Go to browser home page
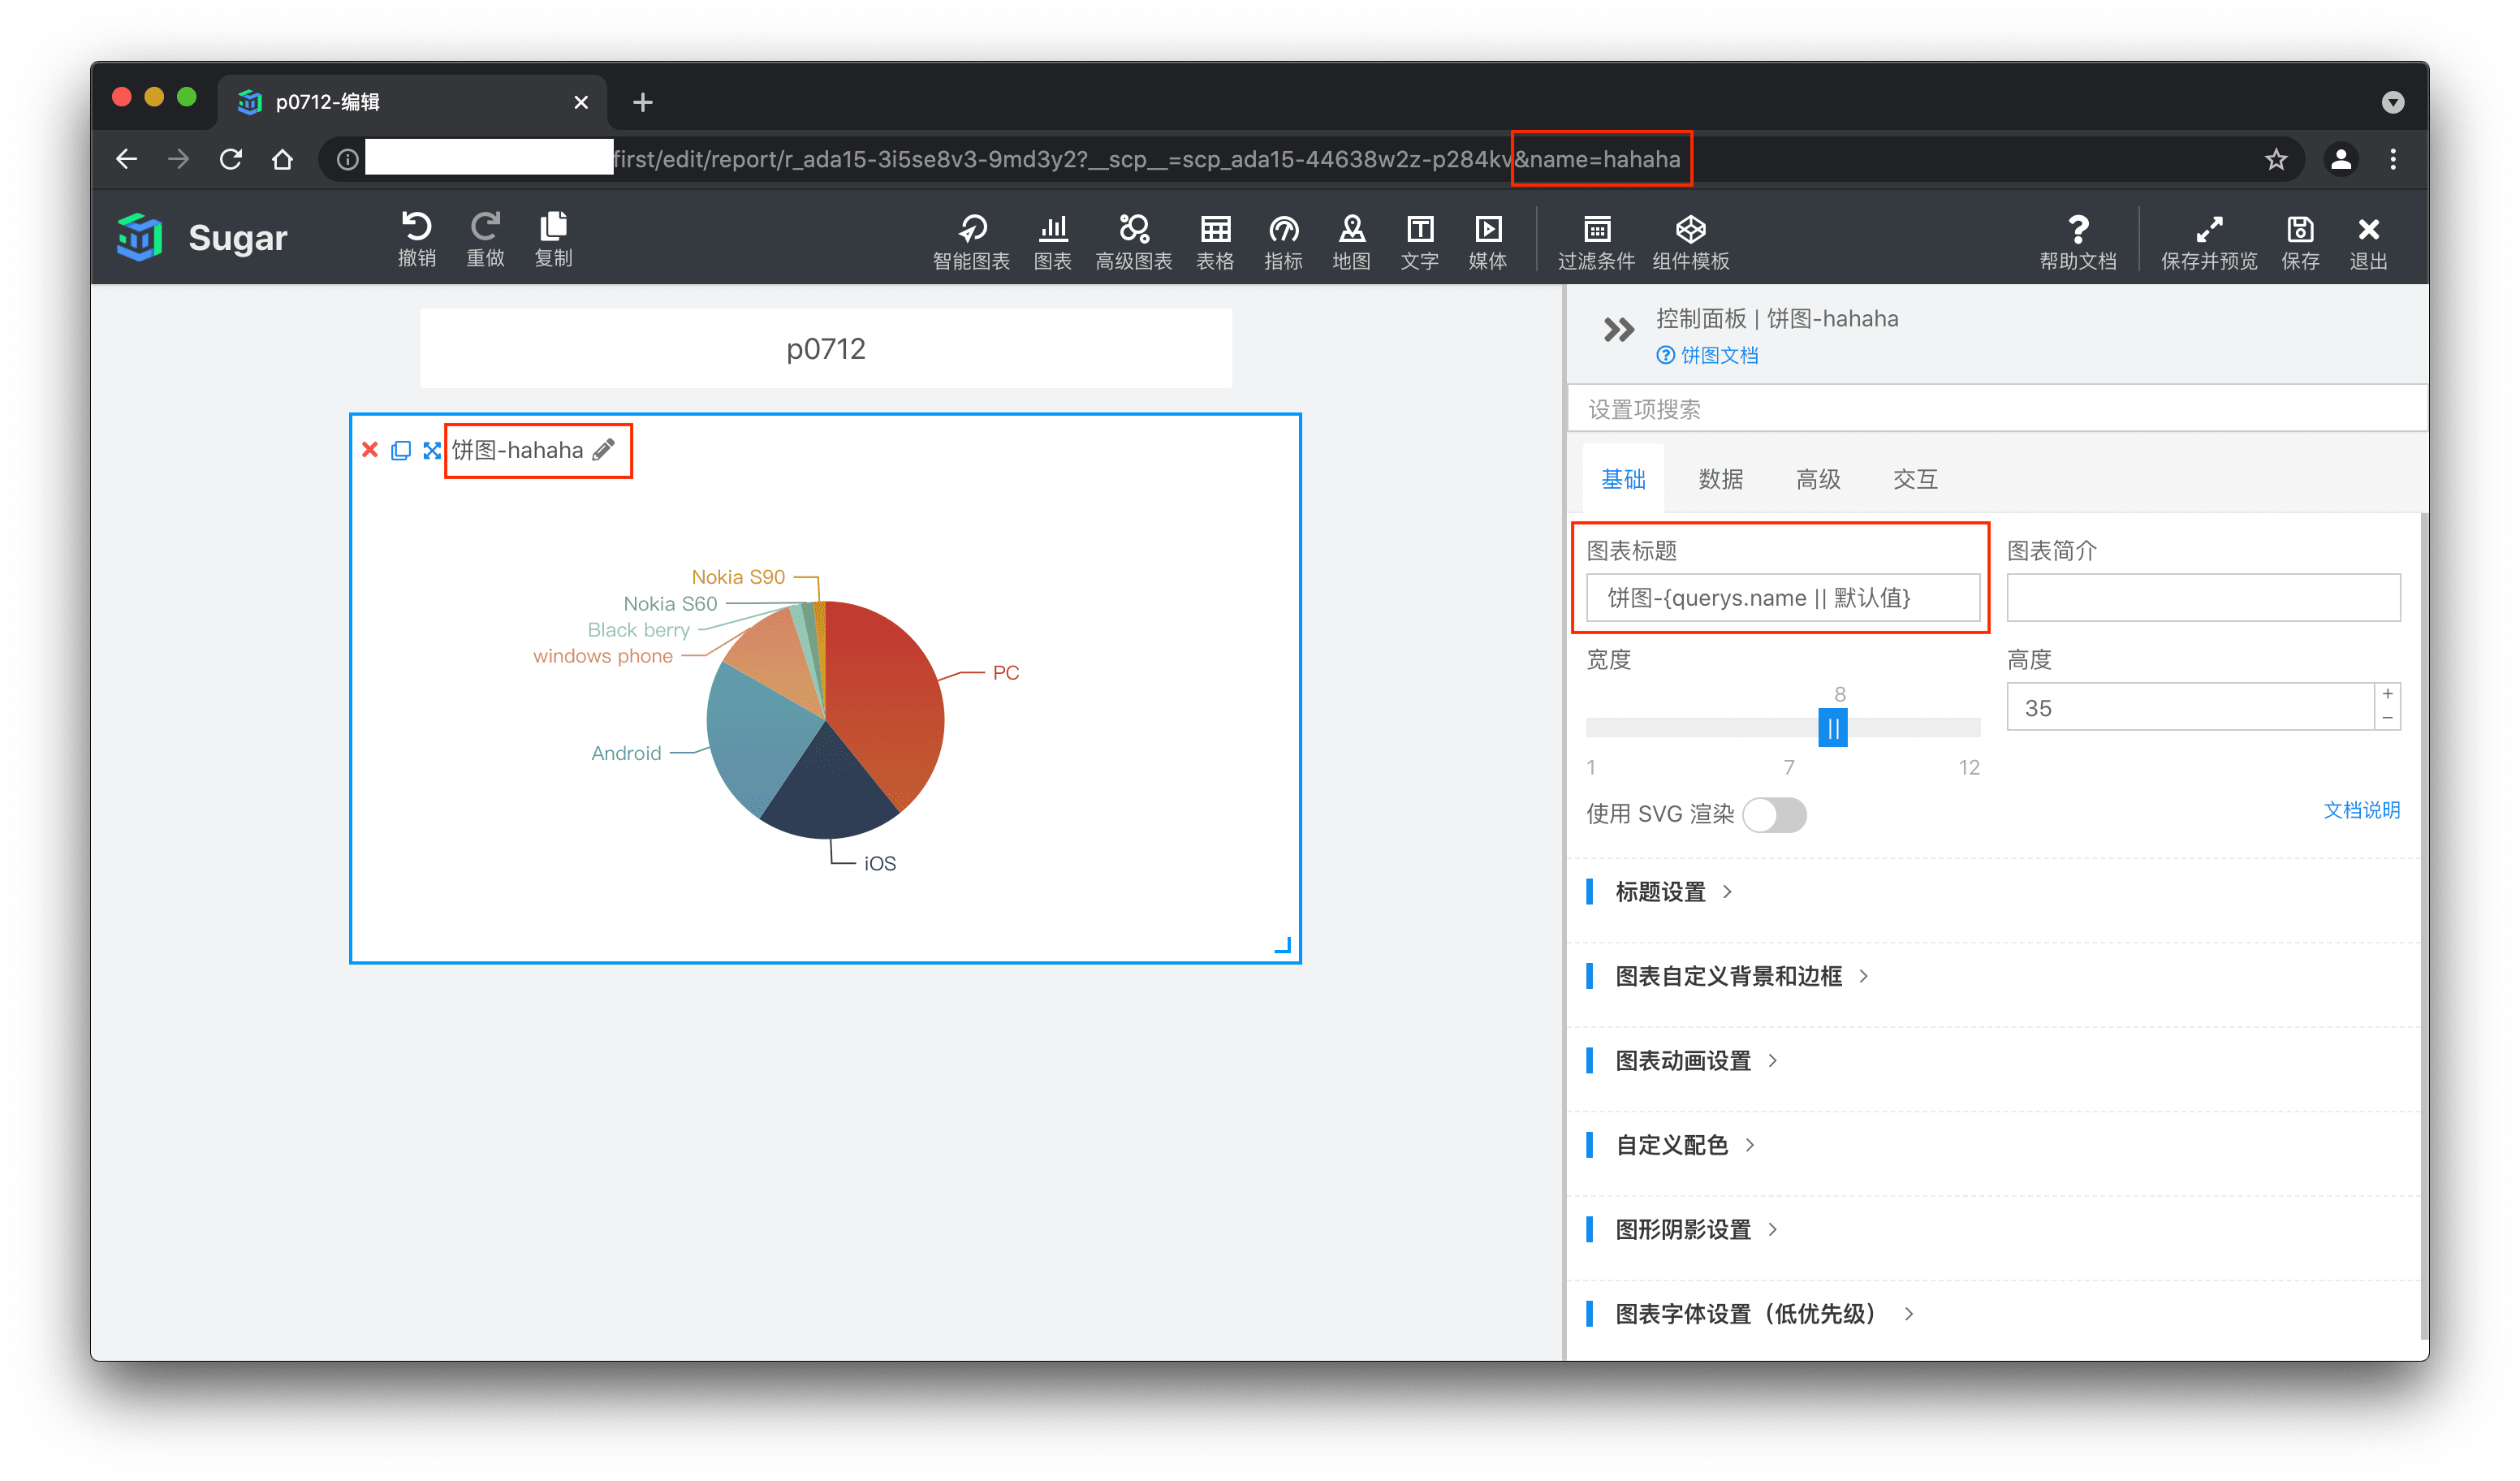Image resolution: width=2520 pixels, height=1481 pixels. 283,159
